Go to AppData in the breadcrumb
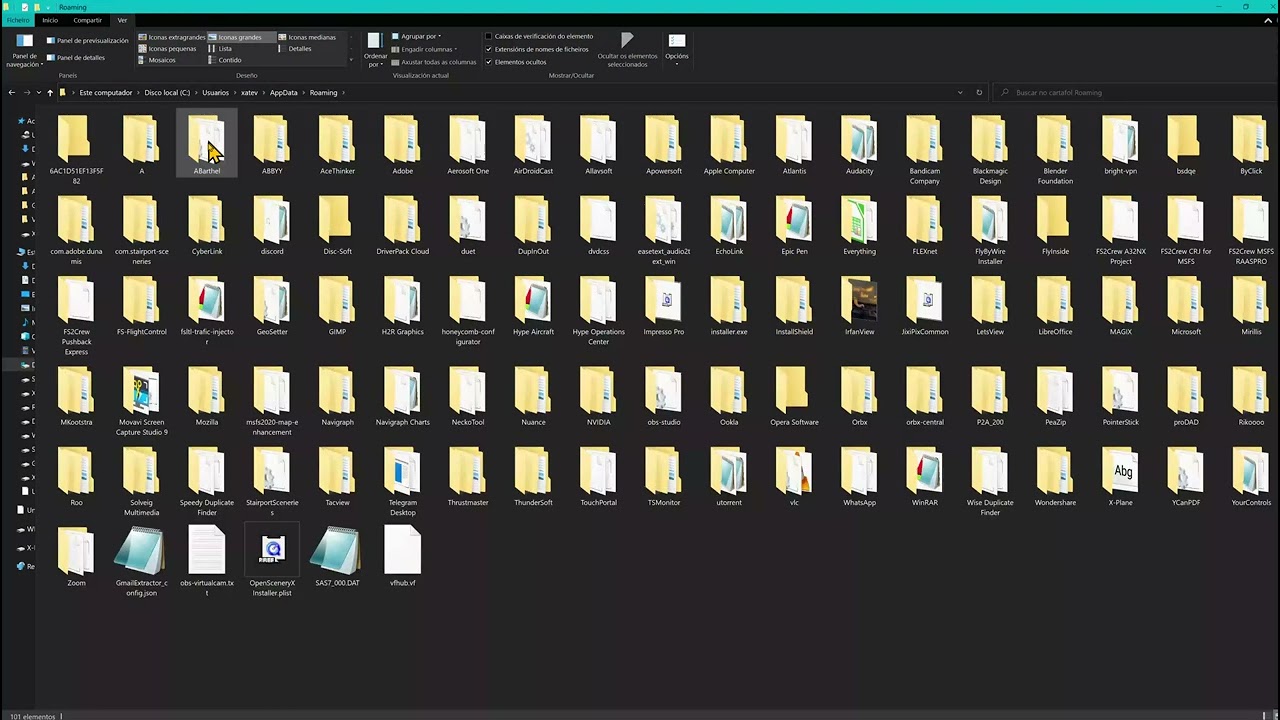Viewport: 1280px width, 720px height. point(284,92)
